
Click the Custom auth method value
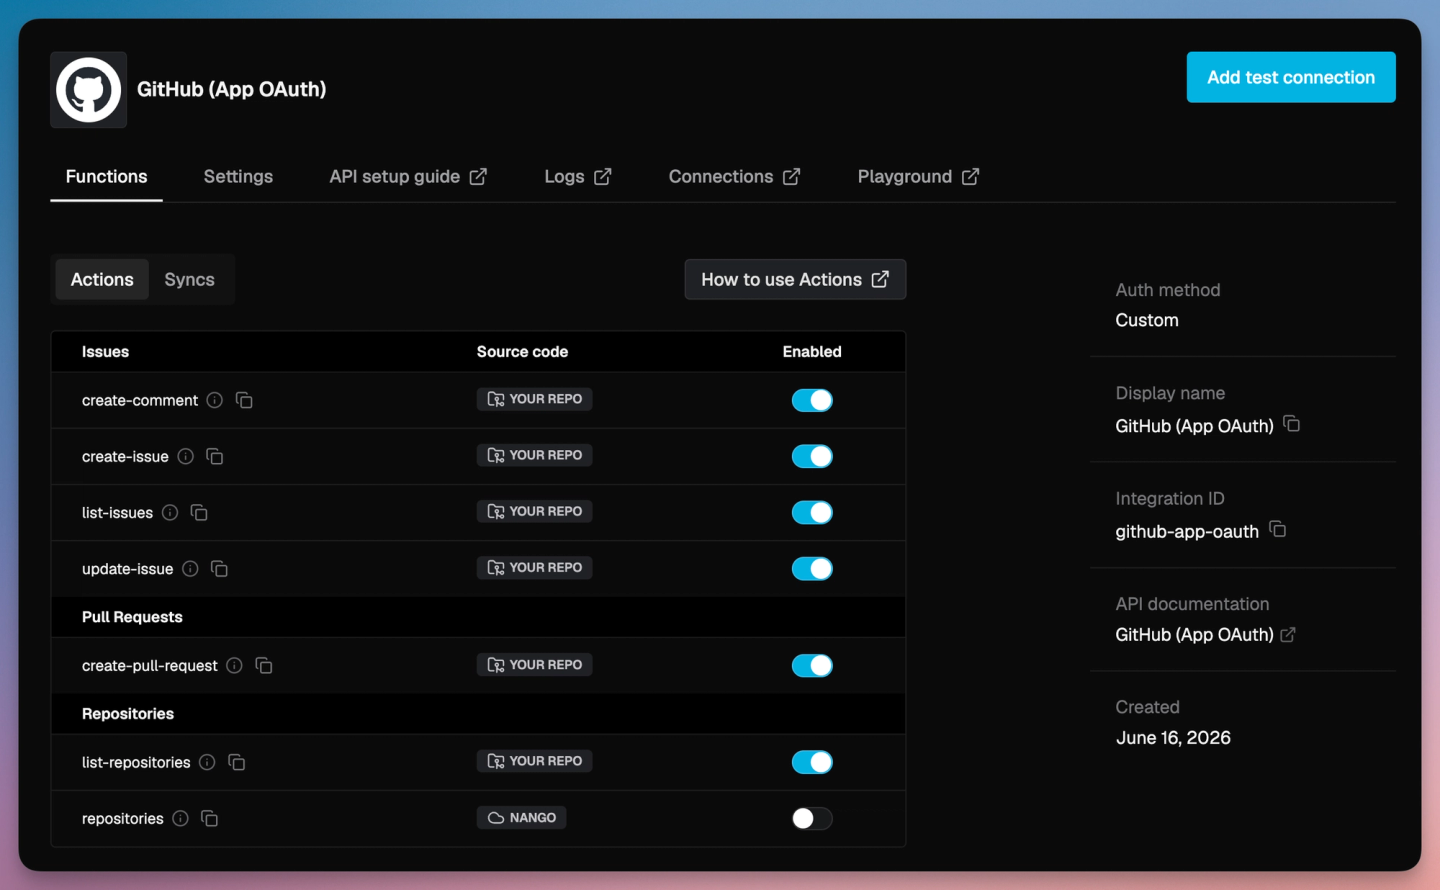tap(1147, 320)
